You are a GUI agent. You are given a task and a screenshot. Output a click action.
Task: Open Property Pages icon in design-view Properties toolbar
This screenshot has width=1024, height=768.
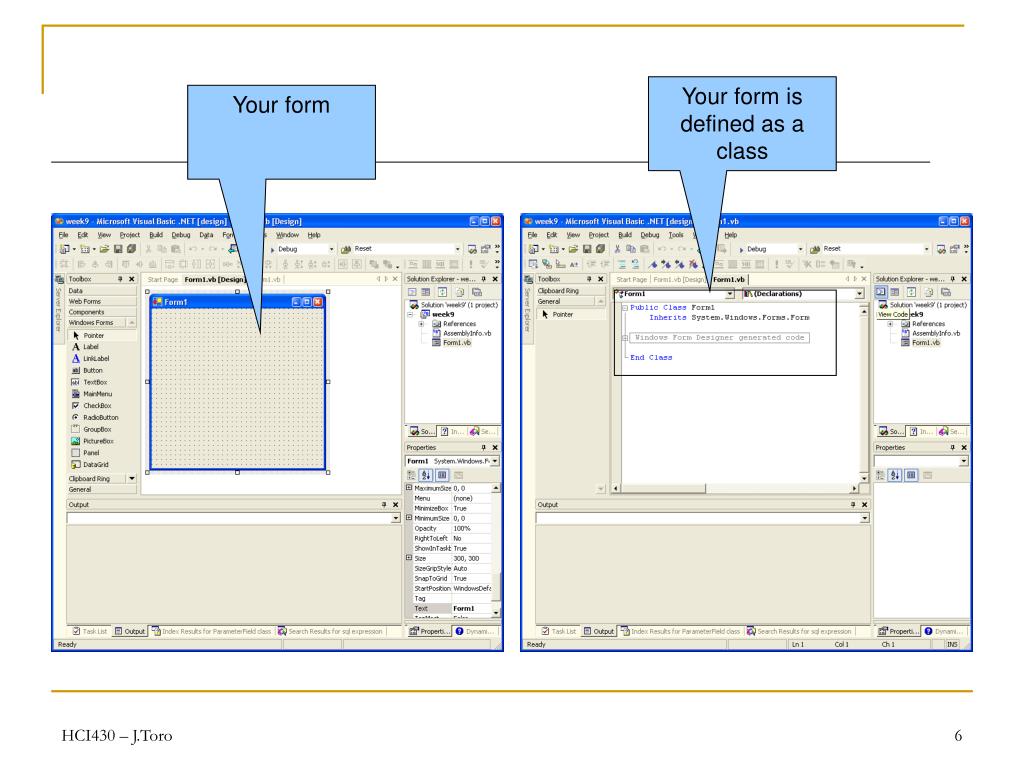pos(458,475)
